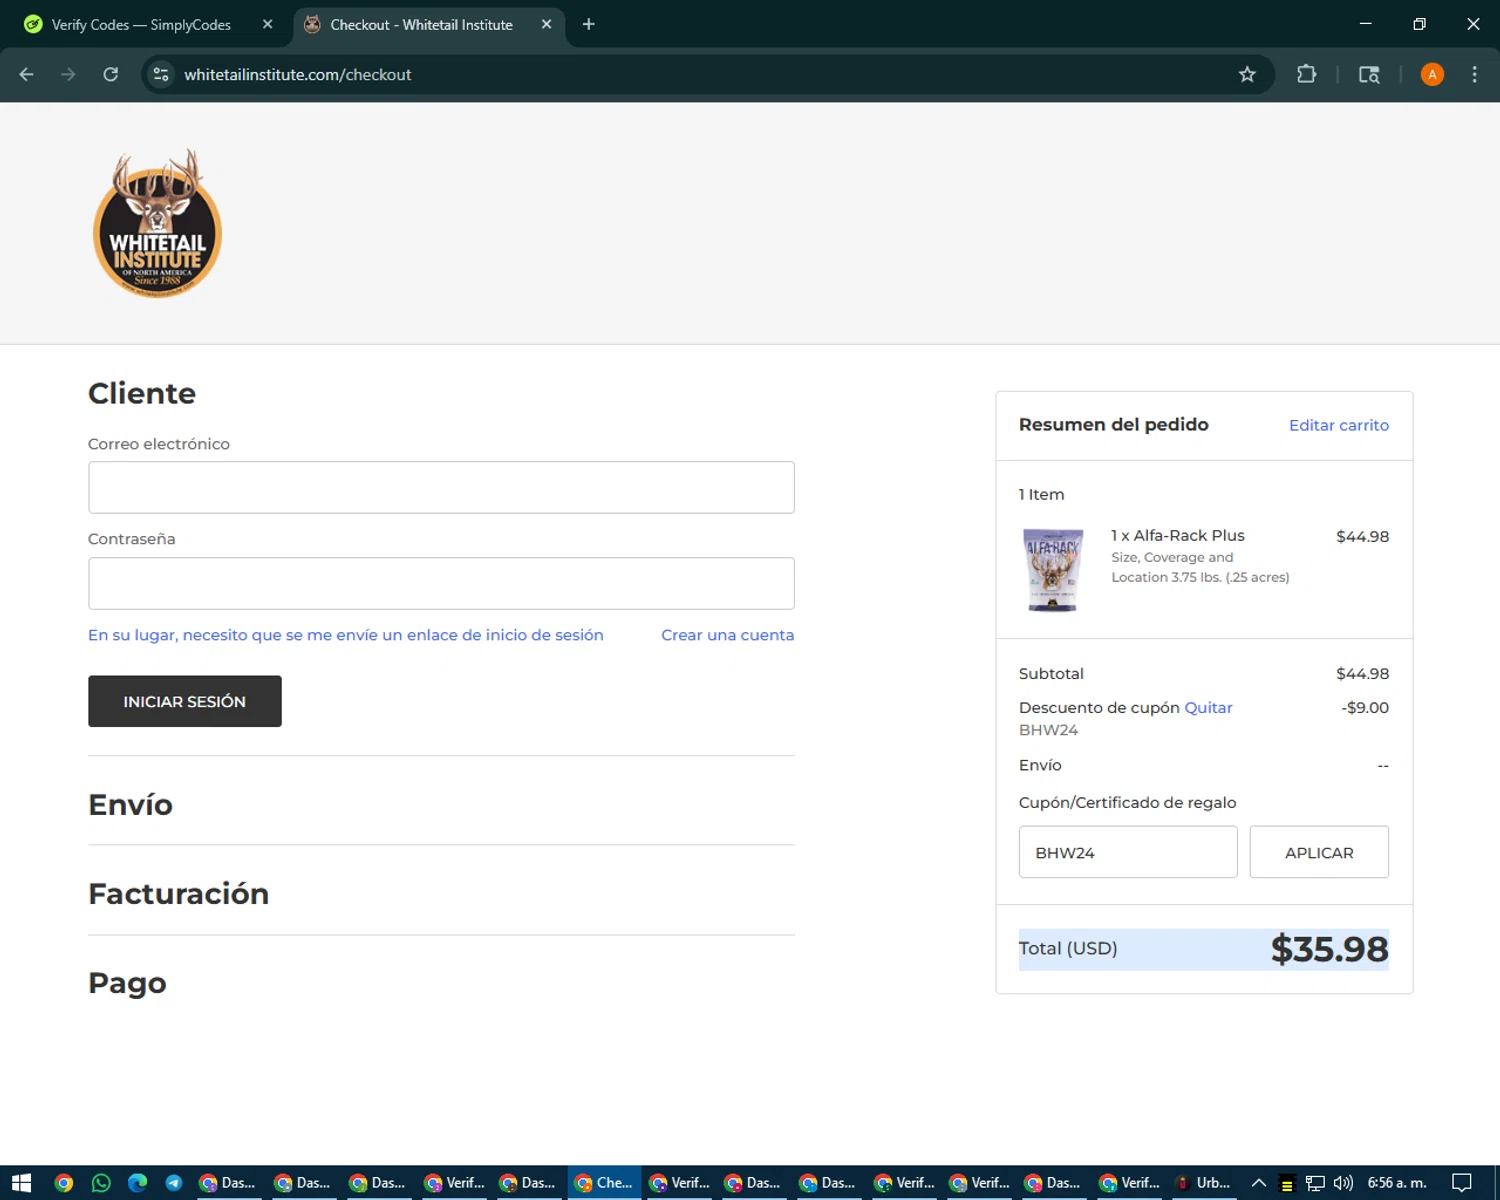This screenshot has width=1500, height=1200.
Task: Request a sign-in link to be emailed
Action: (x=345, y=635)
